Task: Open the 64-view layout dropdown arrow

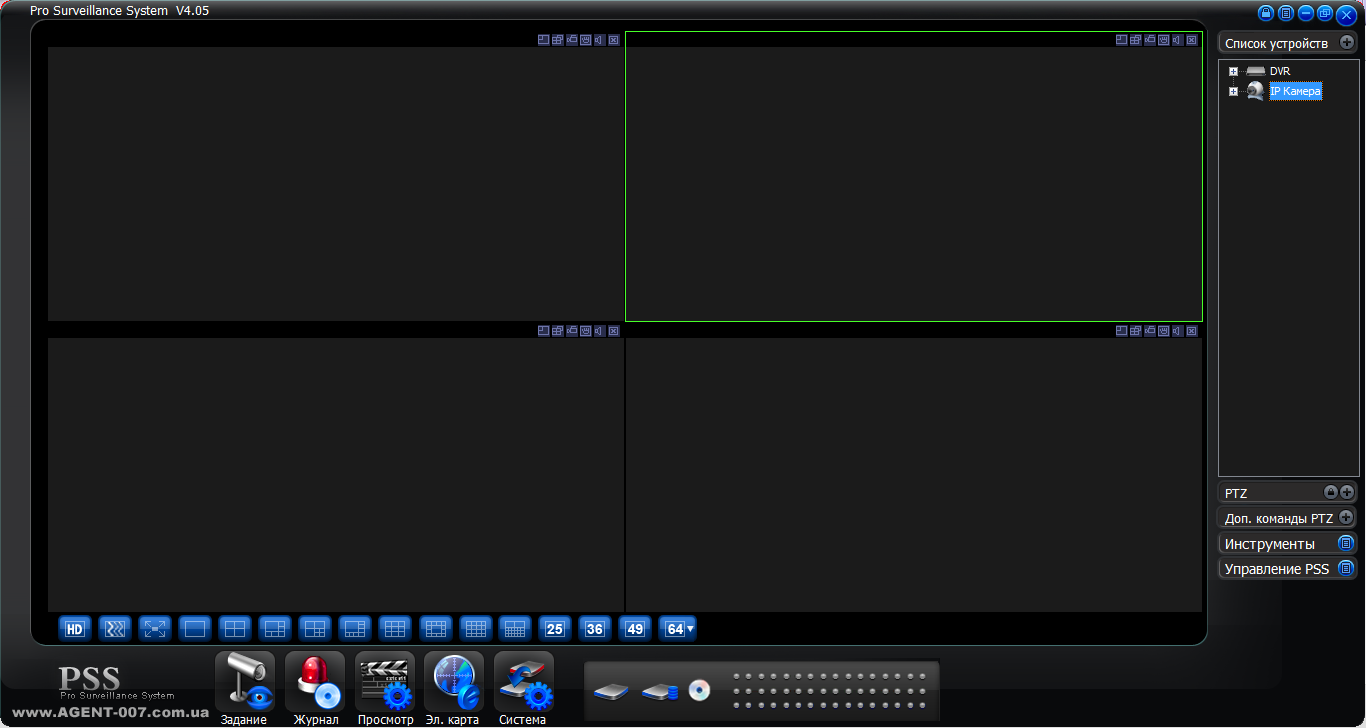Action: 690,629
